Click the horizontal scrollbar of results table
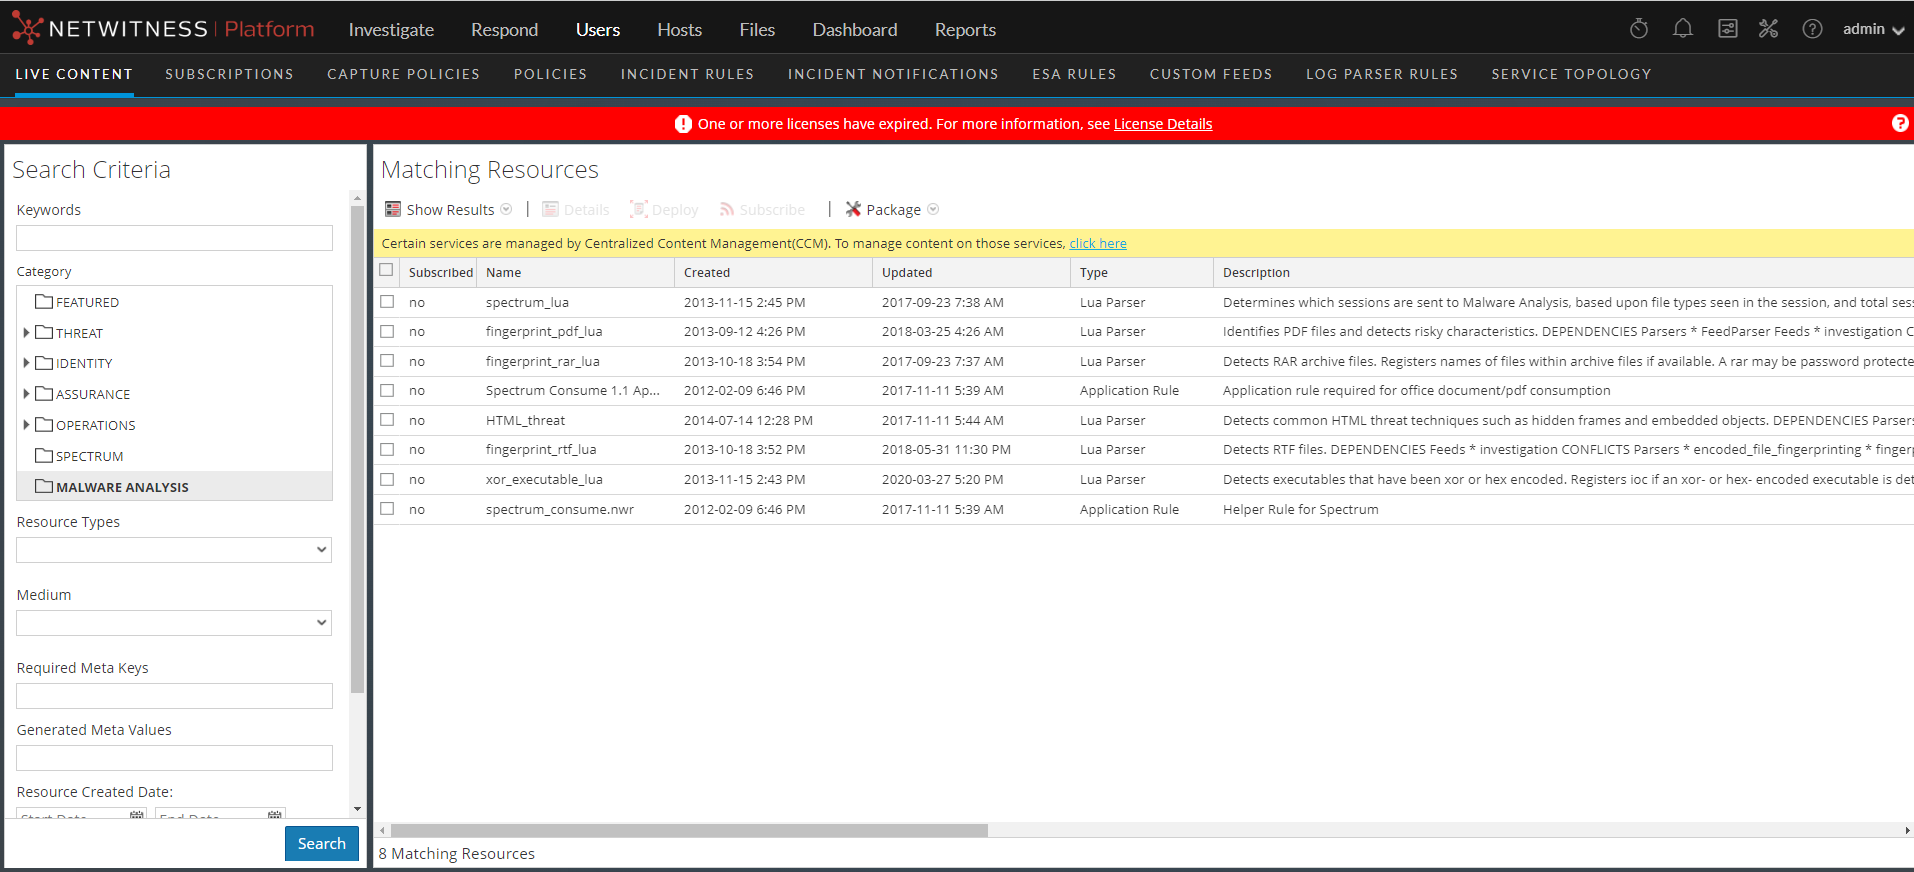 [x=688, y=830]
